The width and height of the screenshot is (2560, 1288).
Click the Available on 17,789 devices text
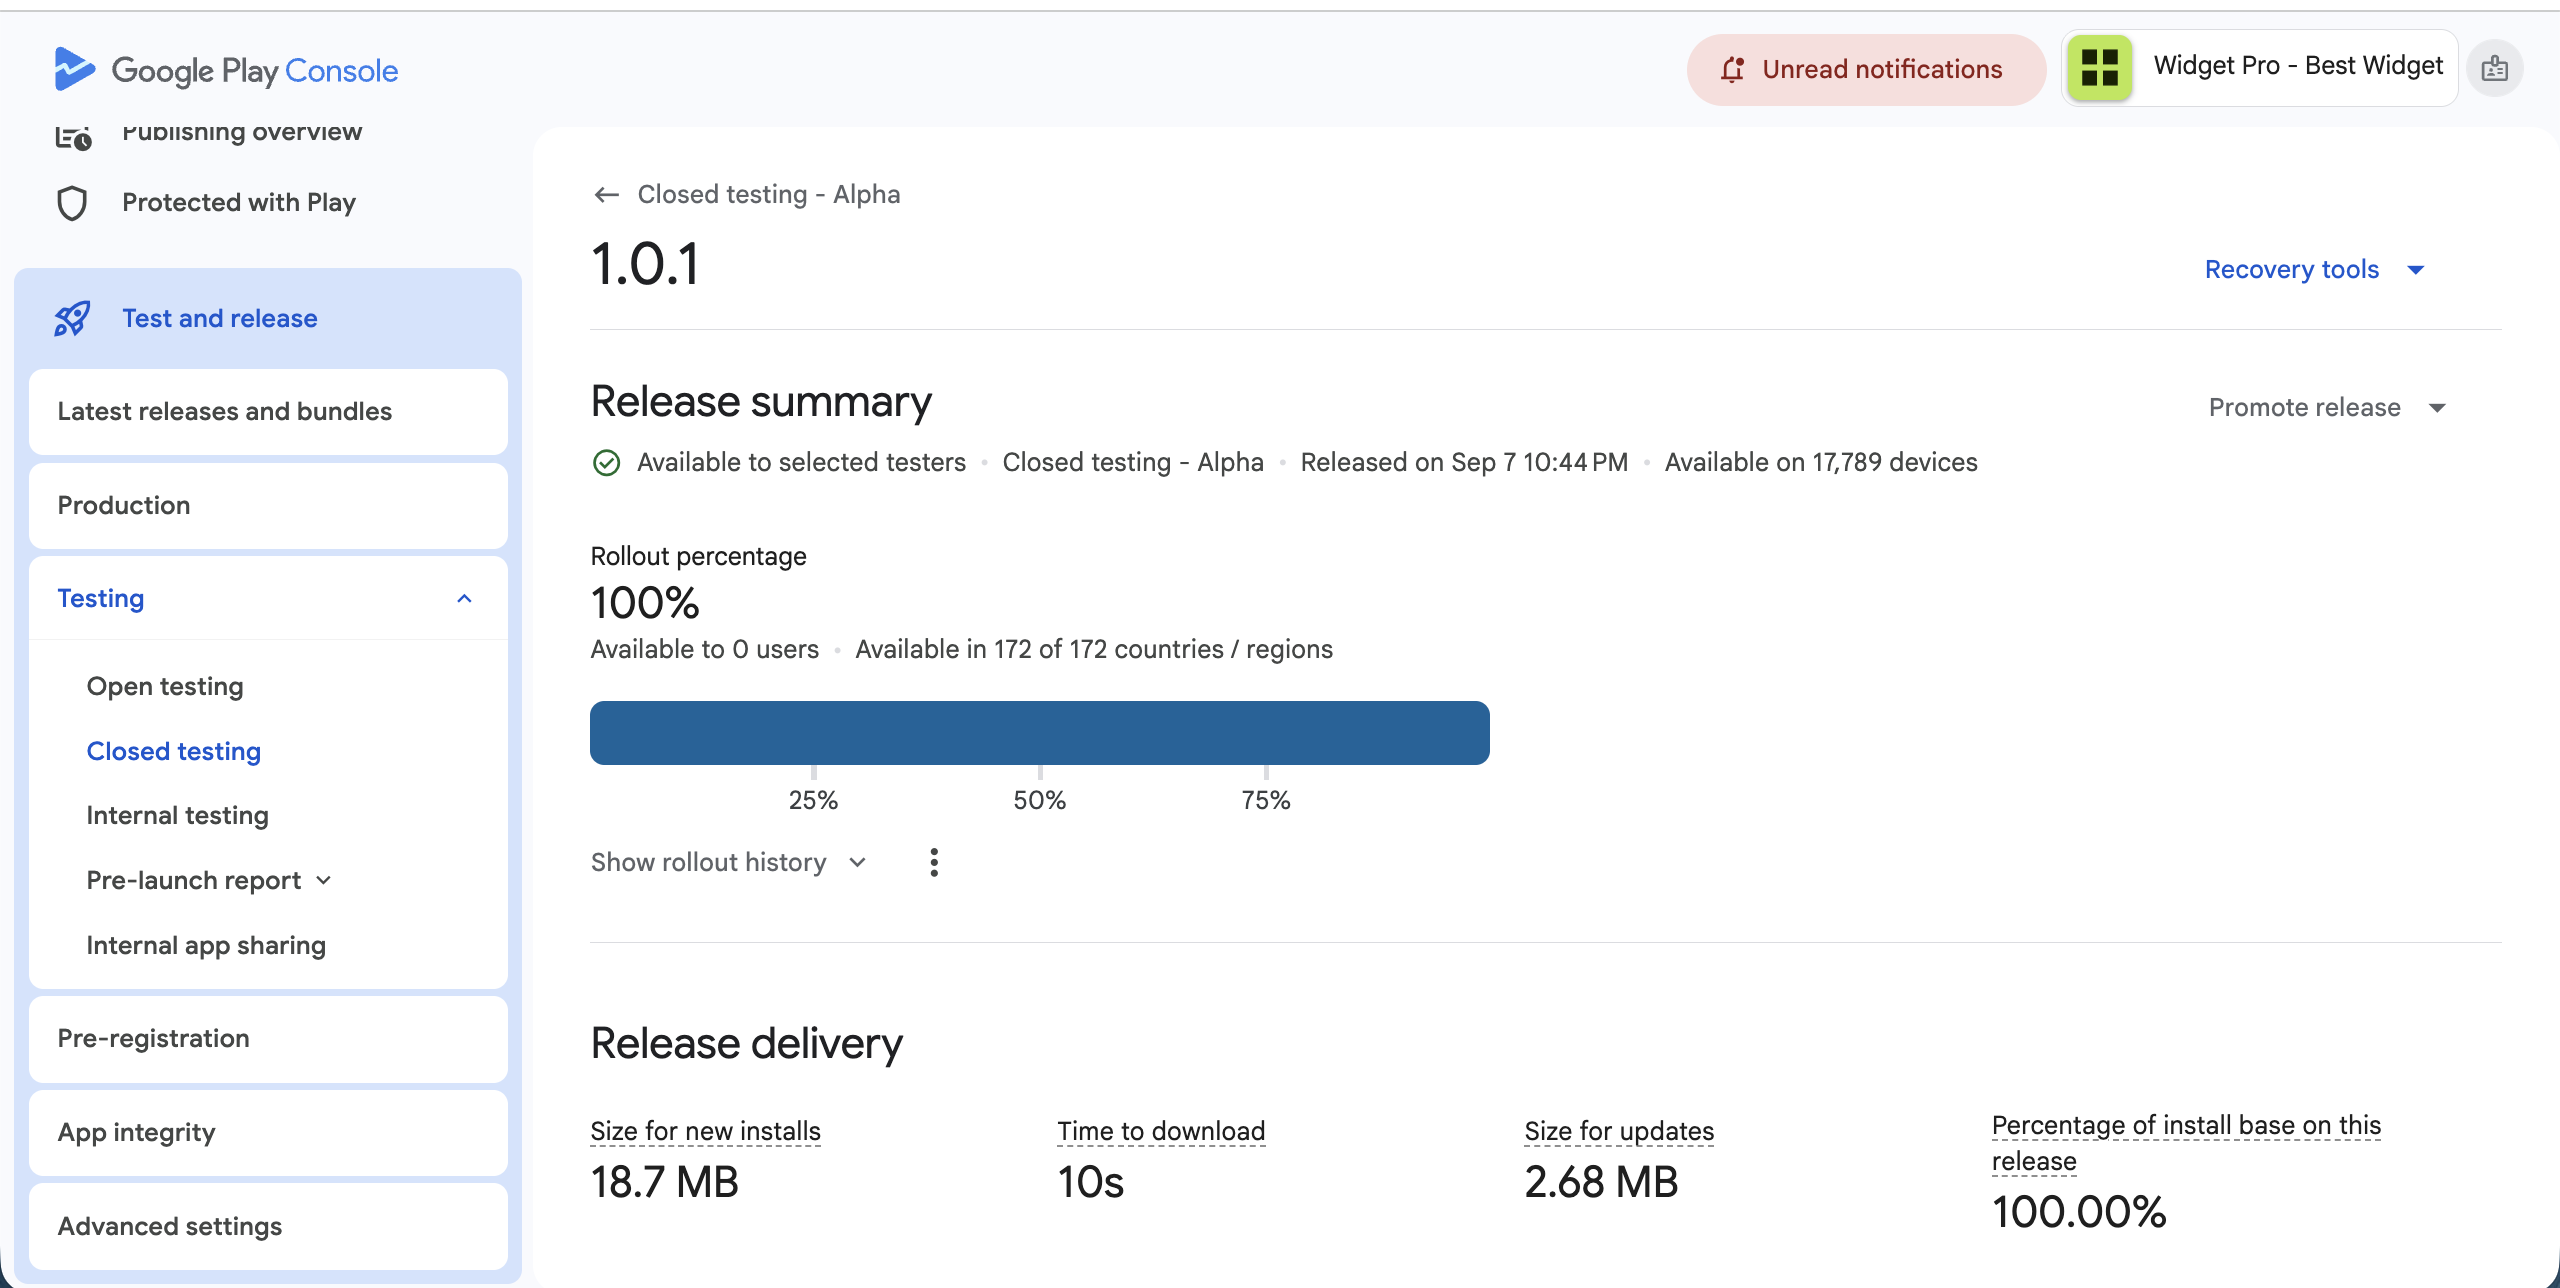1821,462
